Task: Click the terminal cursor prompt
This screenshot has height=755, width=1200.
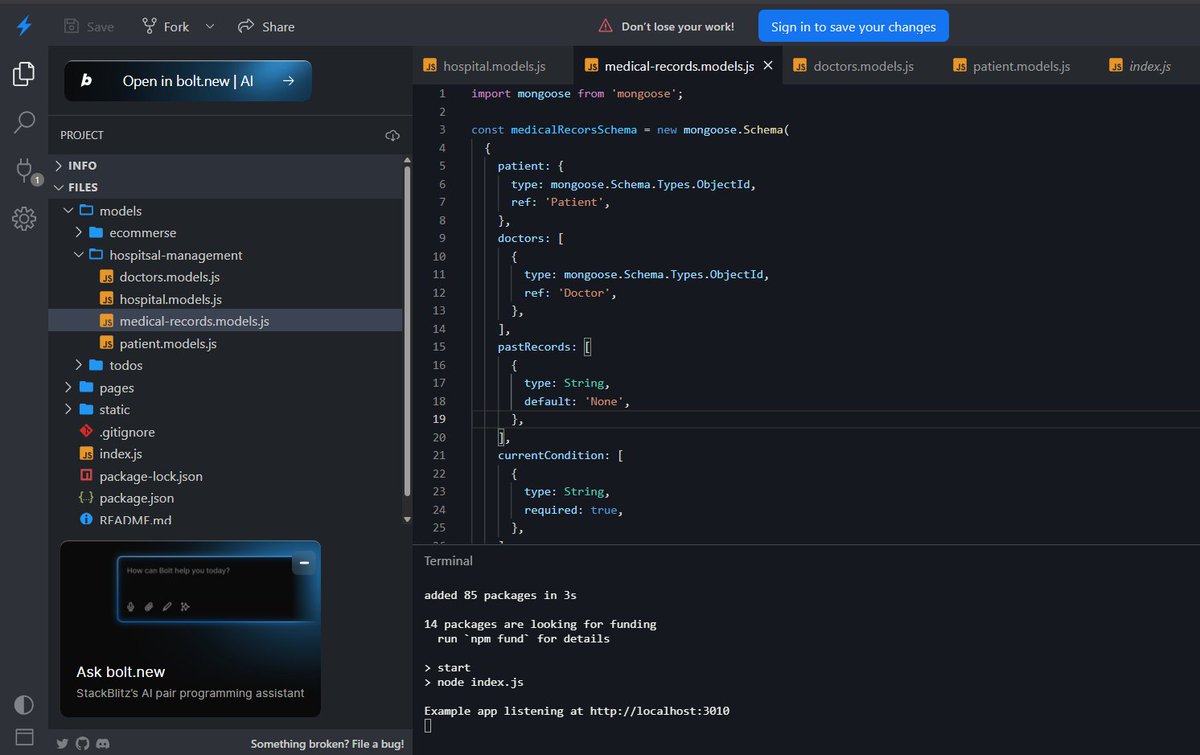Action: pos(428,726)
